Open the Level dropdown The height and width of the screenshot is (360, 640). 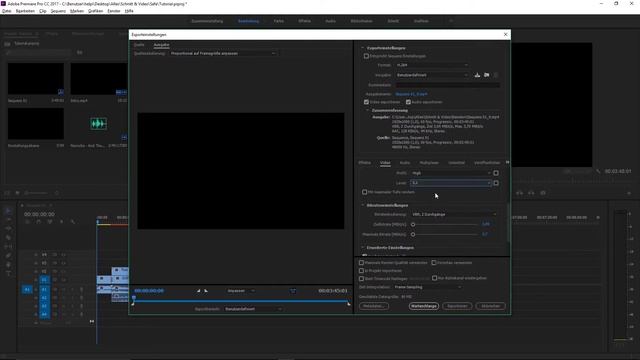pos(451,183)
